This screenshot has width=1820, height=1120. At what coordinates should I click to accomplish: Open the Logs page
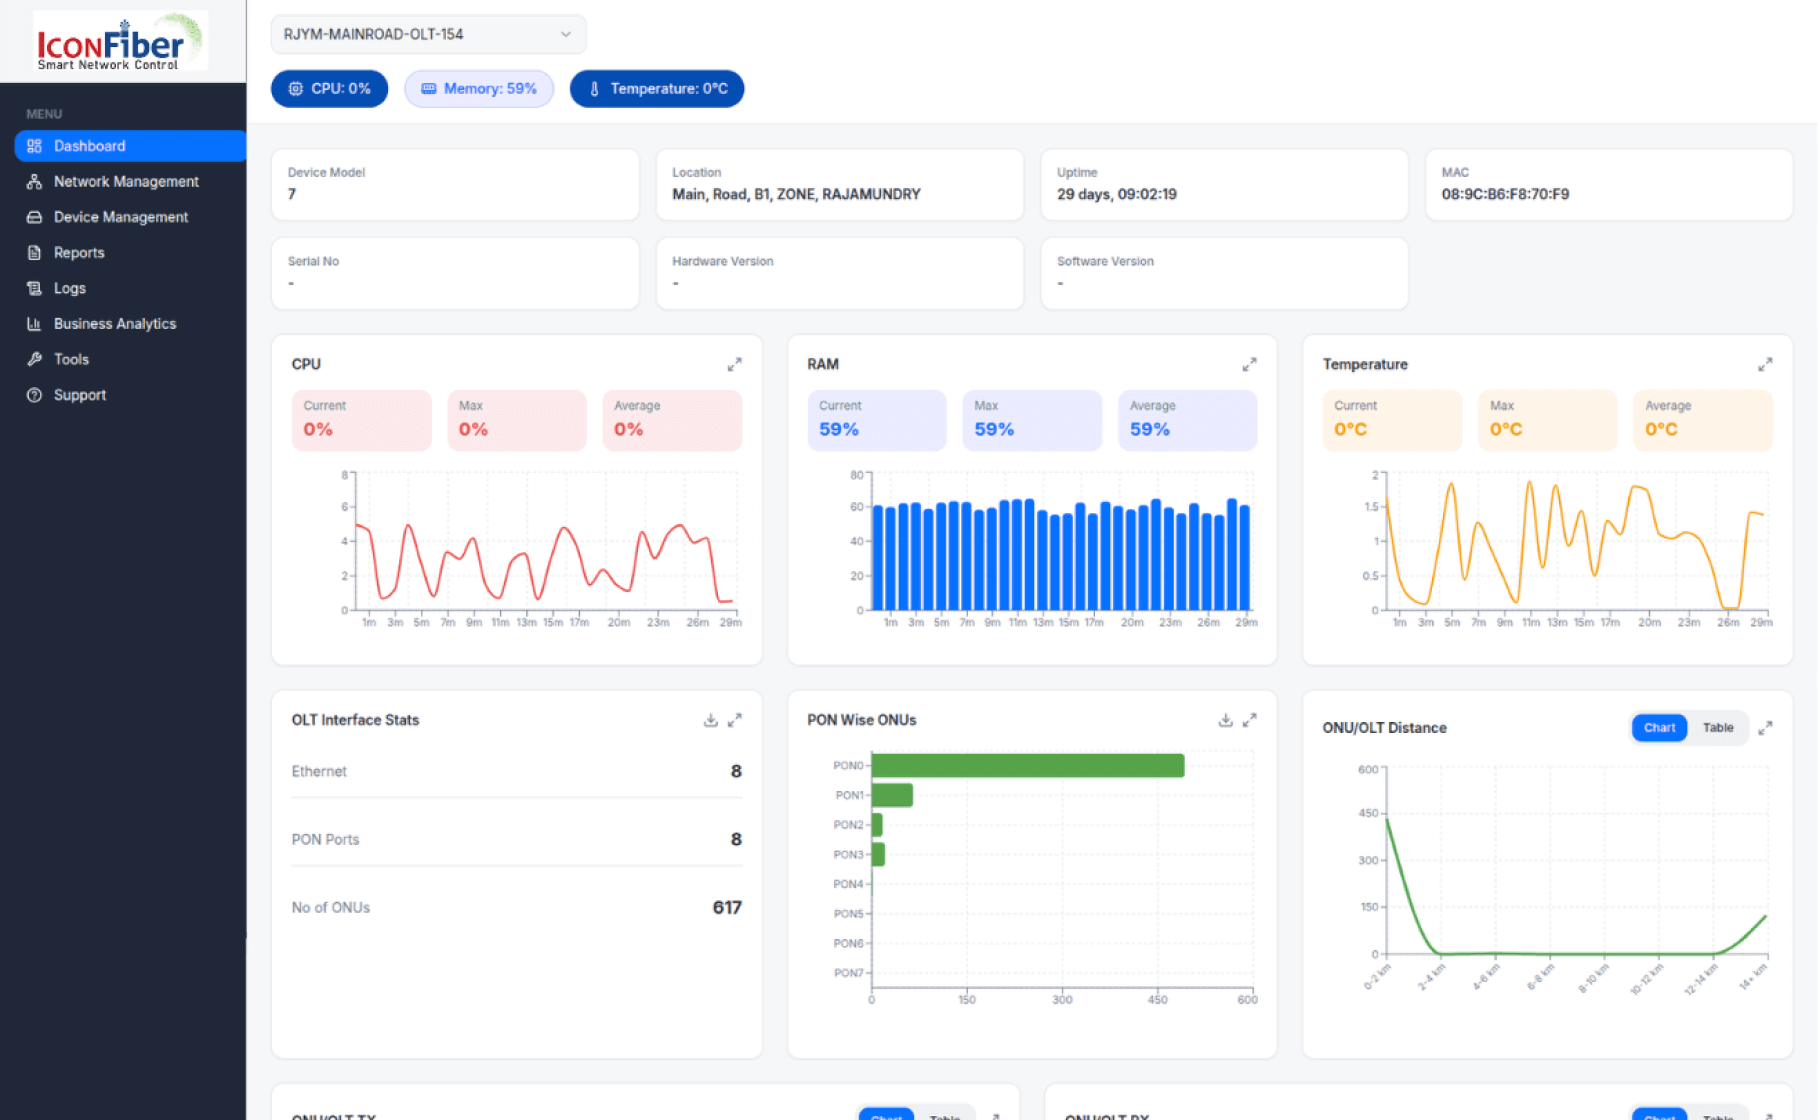tap(69, 288)
